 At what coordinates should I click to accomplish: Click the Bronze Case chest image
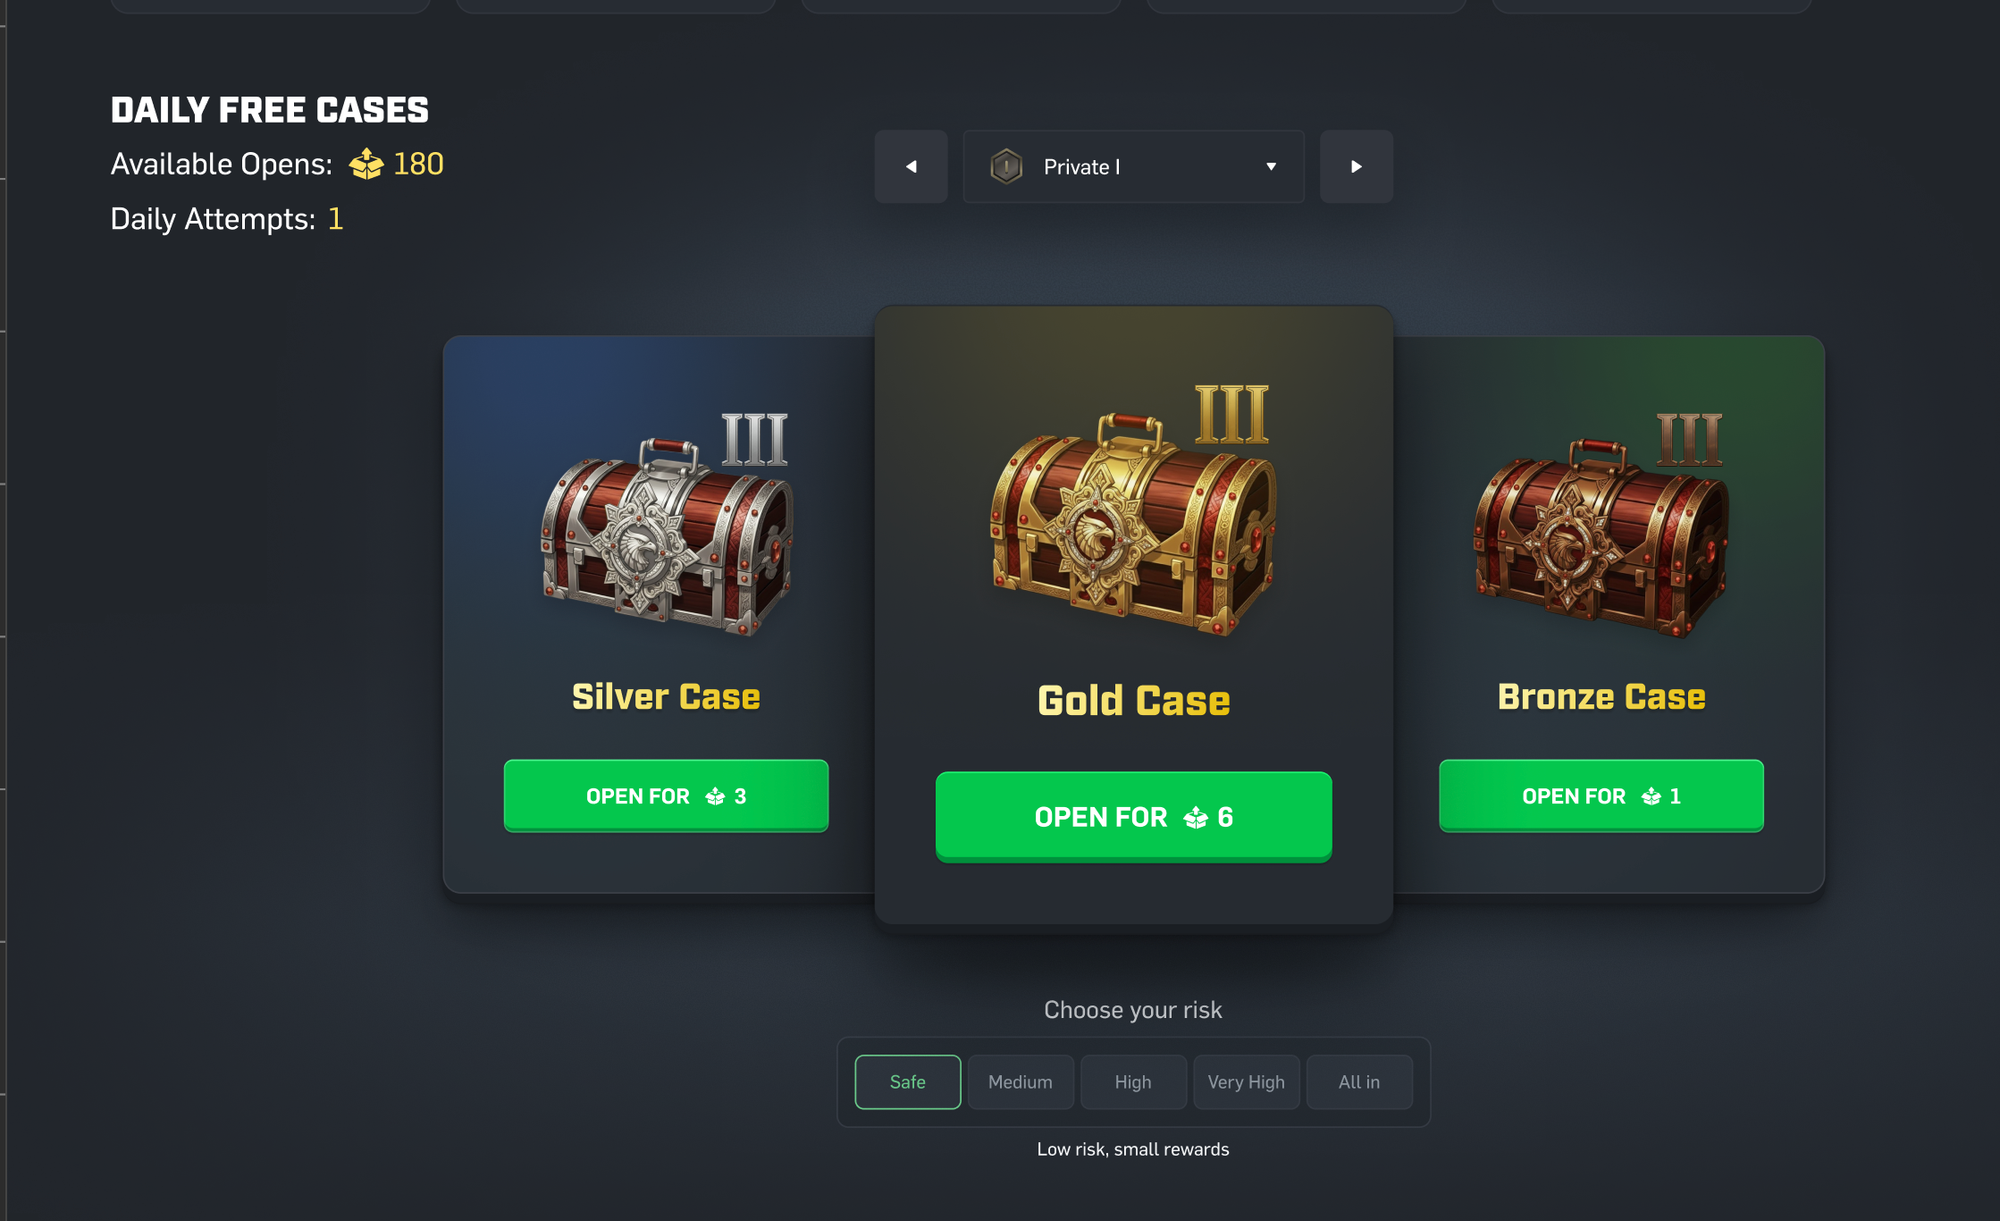[1600, 524]
